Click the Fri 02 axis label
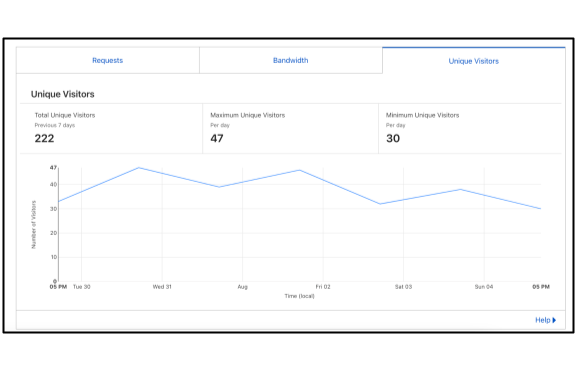576x384 pixels. pos(323,287)
